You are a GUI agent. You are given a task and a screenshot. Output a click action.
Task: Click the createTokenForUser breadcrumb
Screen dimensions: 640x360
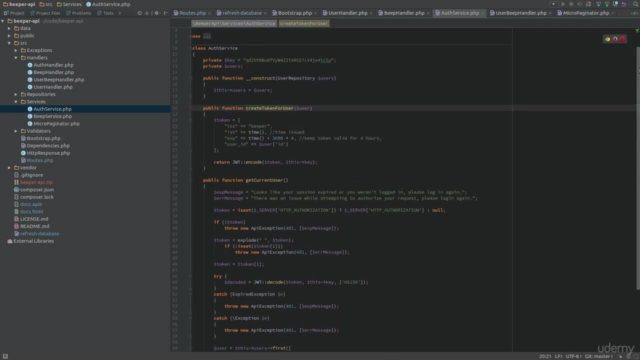(304, 24)
